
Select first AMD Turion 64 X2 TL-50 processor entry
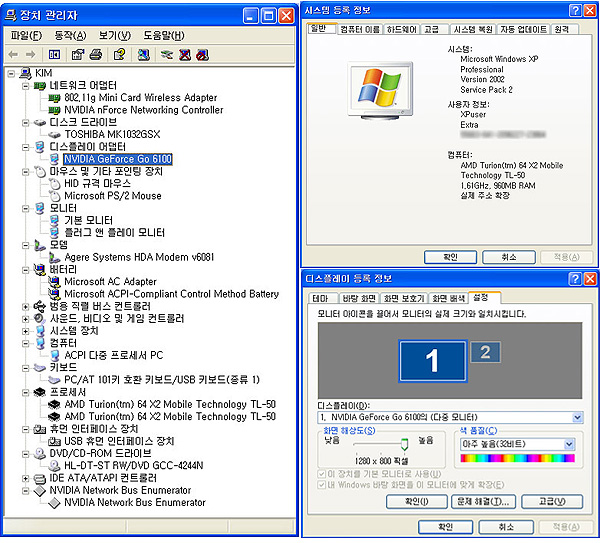tap(170, 404)
